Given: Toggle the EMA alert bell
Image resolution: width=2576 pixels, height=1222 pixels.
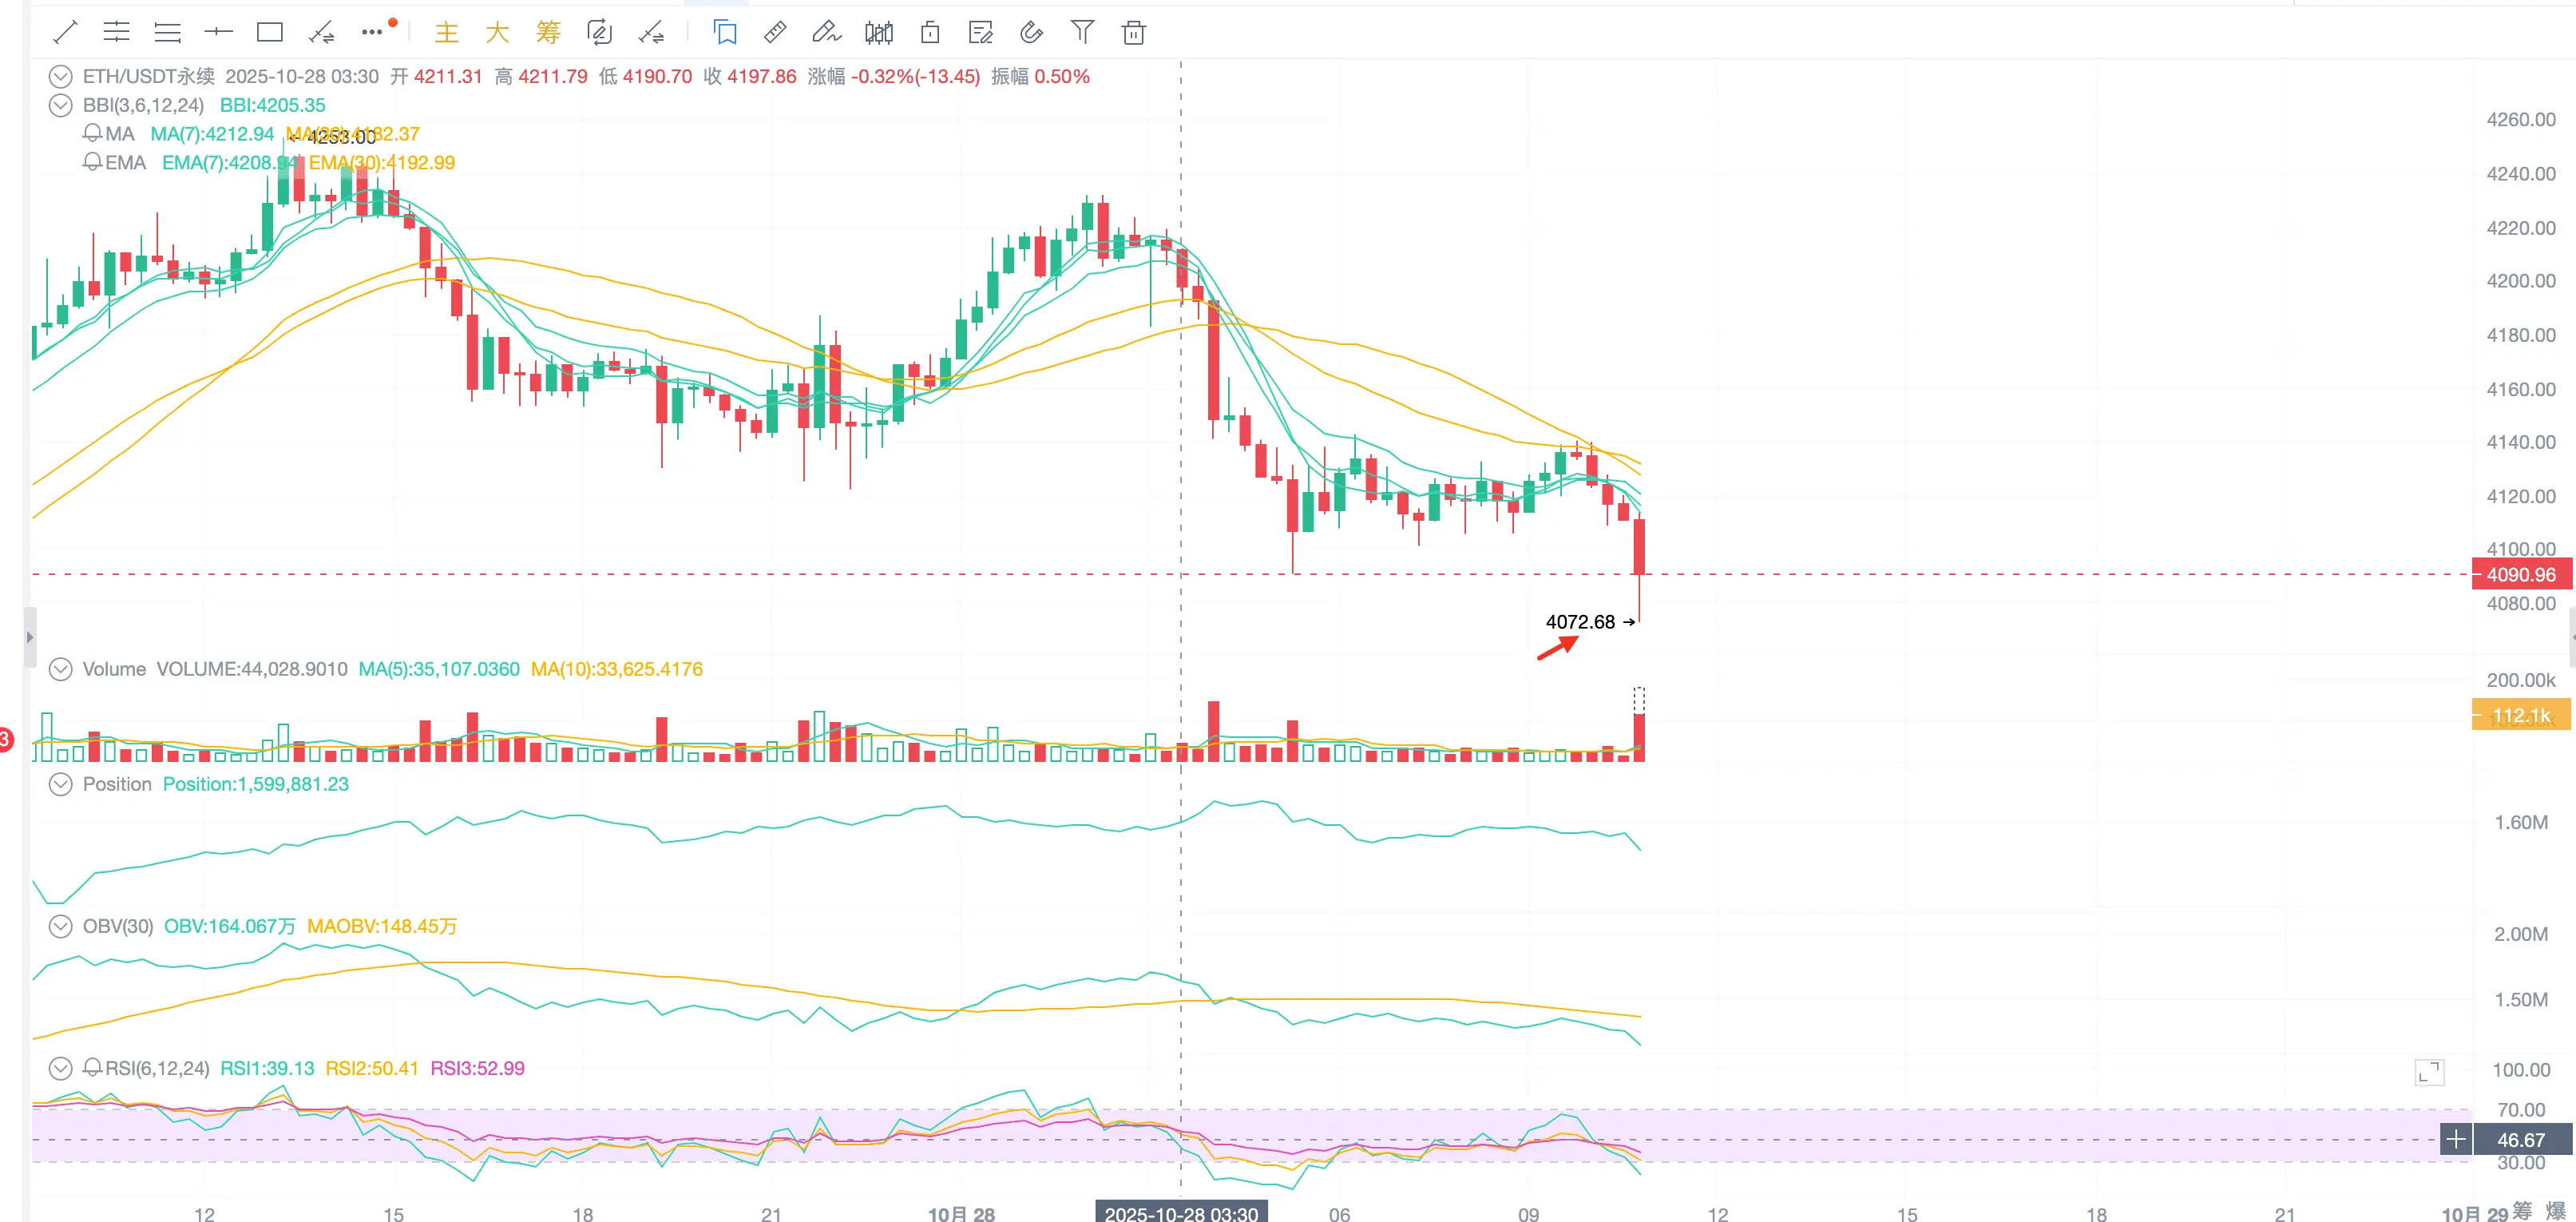Looking at the screenshot, I should tap(92, 162).
